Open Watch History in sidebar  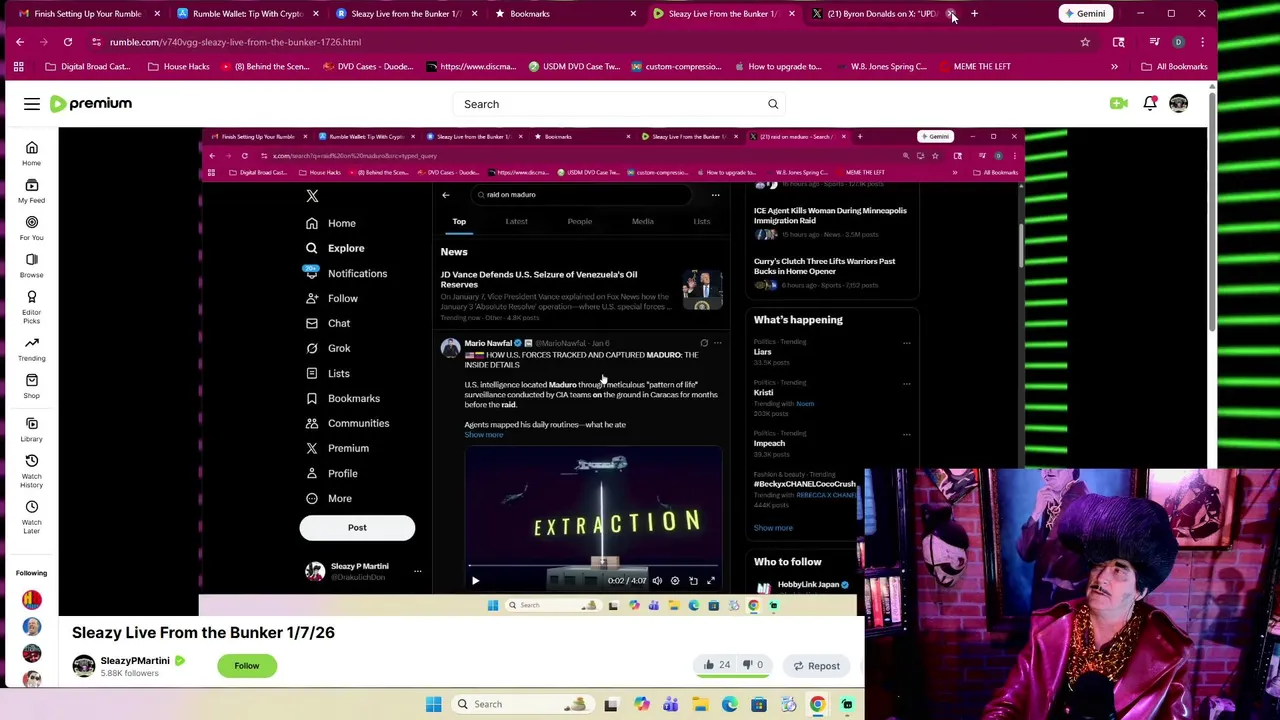coord(31,471)
